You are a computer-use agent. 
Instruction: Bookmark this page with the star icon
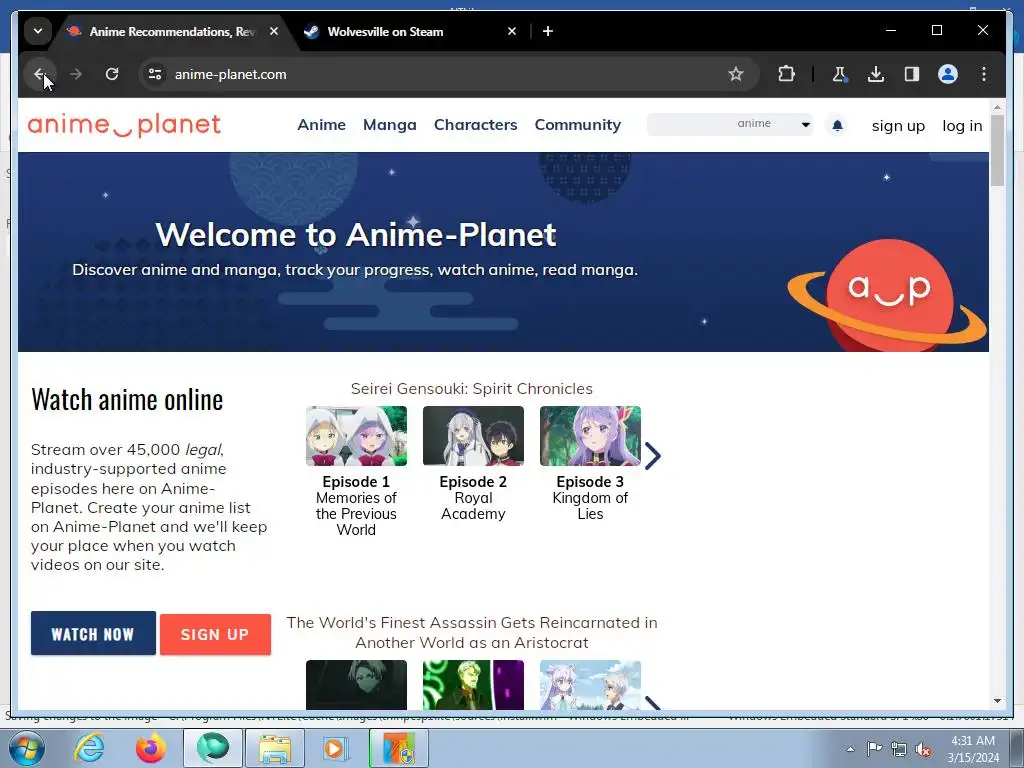pos(735,74)
